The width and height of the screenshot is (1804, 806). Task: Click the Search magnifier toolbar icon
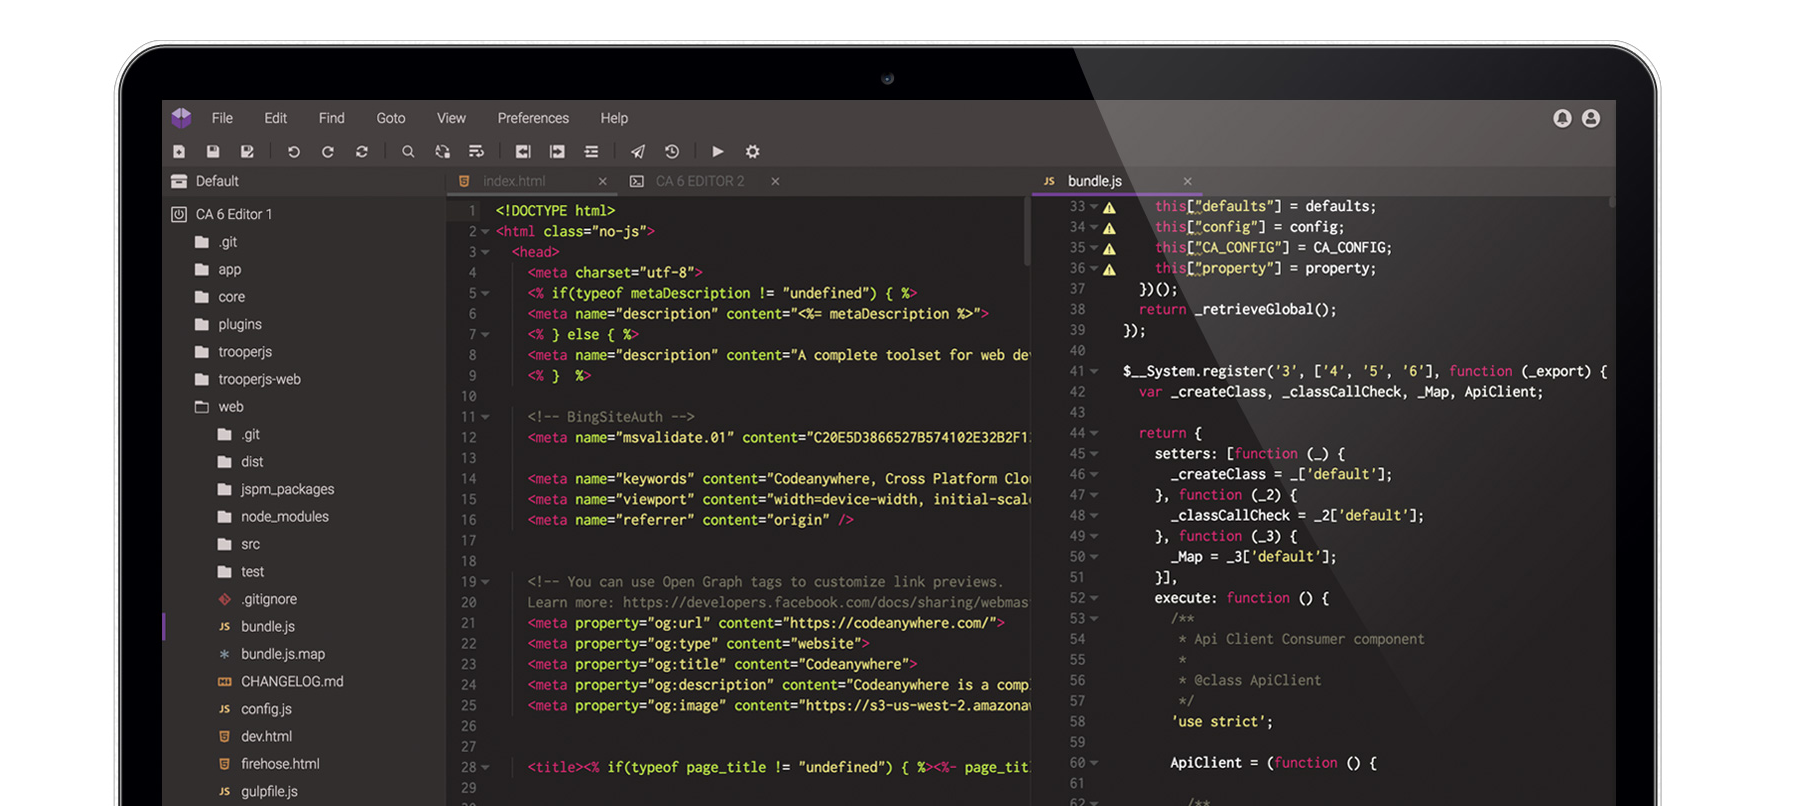click(408, 152)
